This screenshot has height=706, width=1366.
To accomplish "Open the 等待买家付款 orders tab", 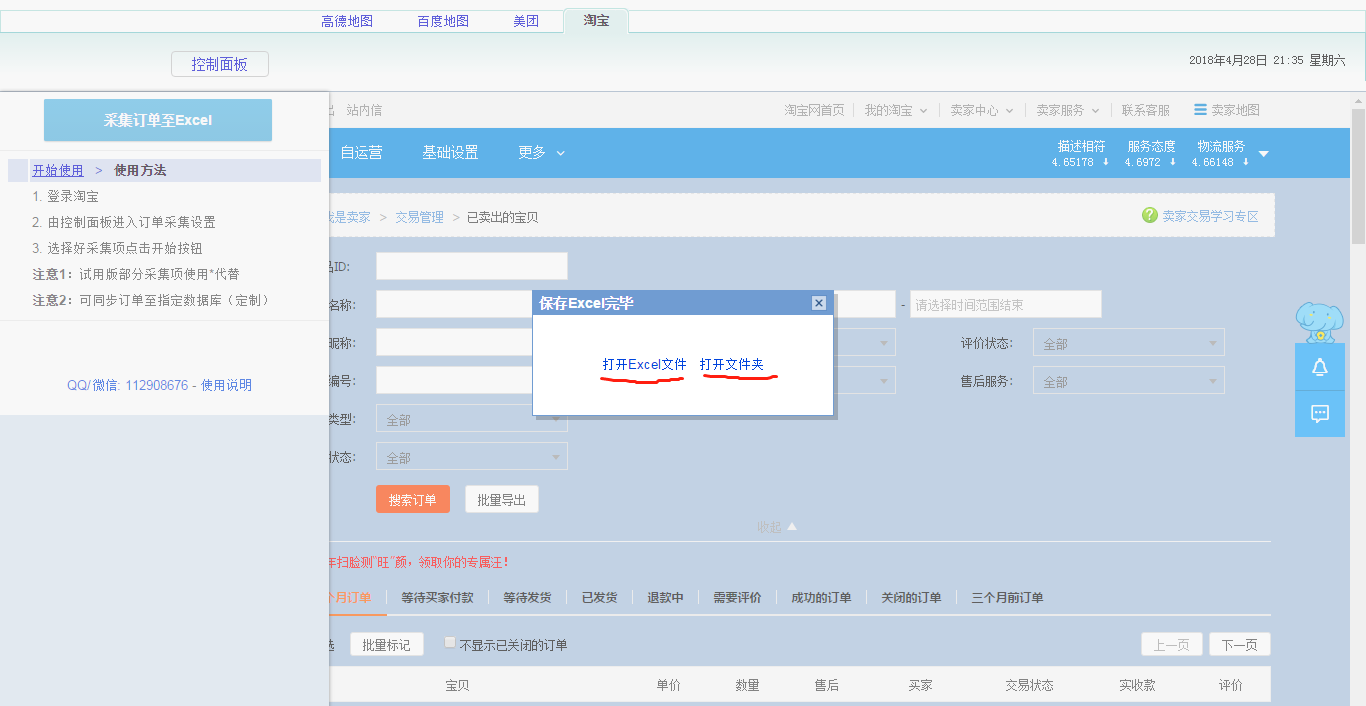I will coord(437,598).
